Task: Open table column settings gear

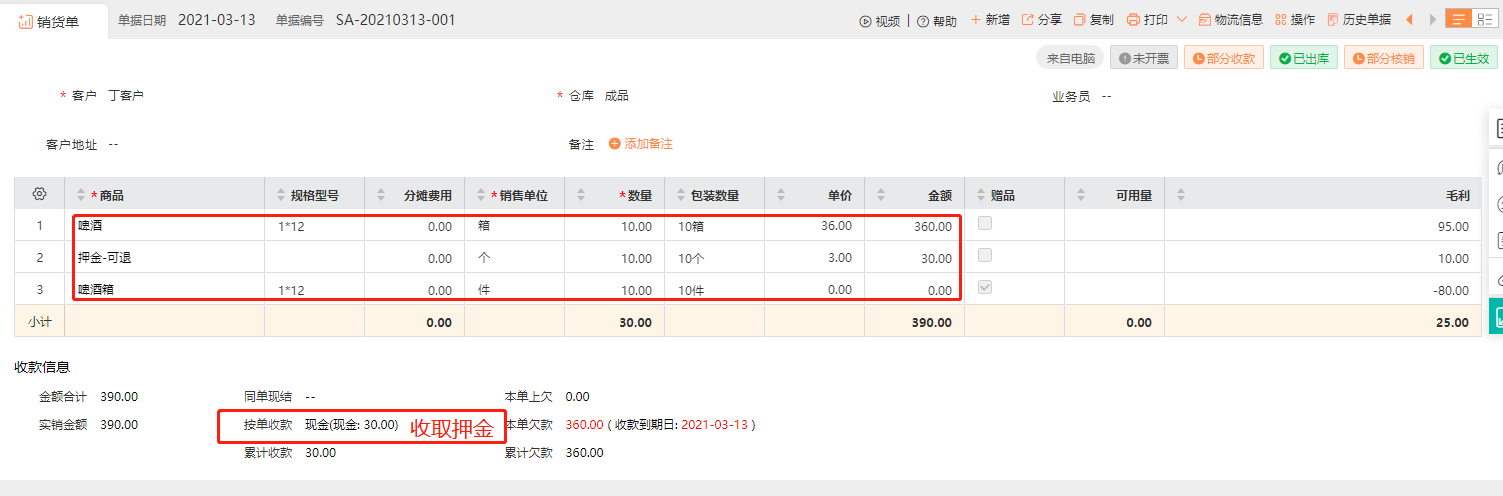Action: (x=39, y=193)
